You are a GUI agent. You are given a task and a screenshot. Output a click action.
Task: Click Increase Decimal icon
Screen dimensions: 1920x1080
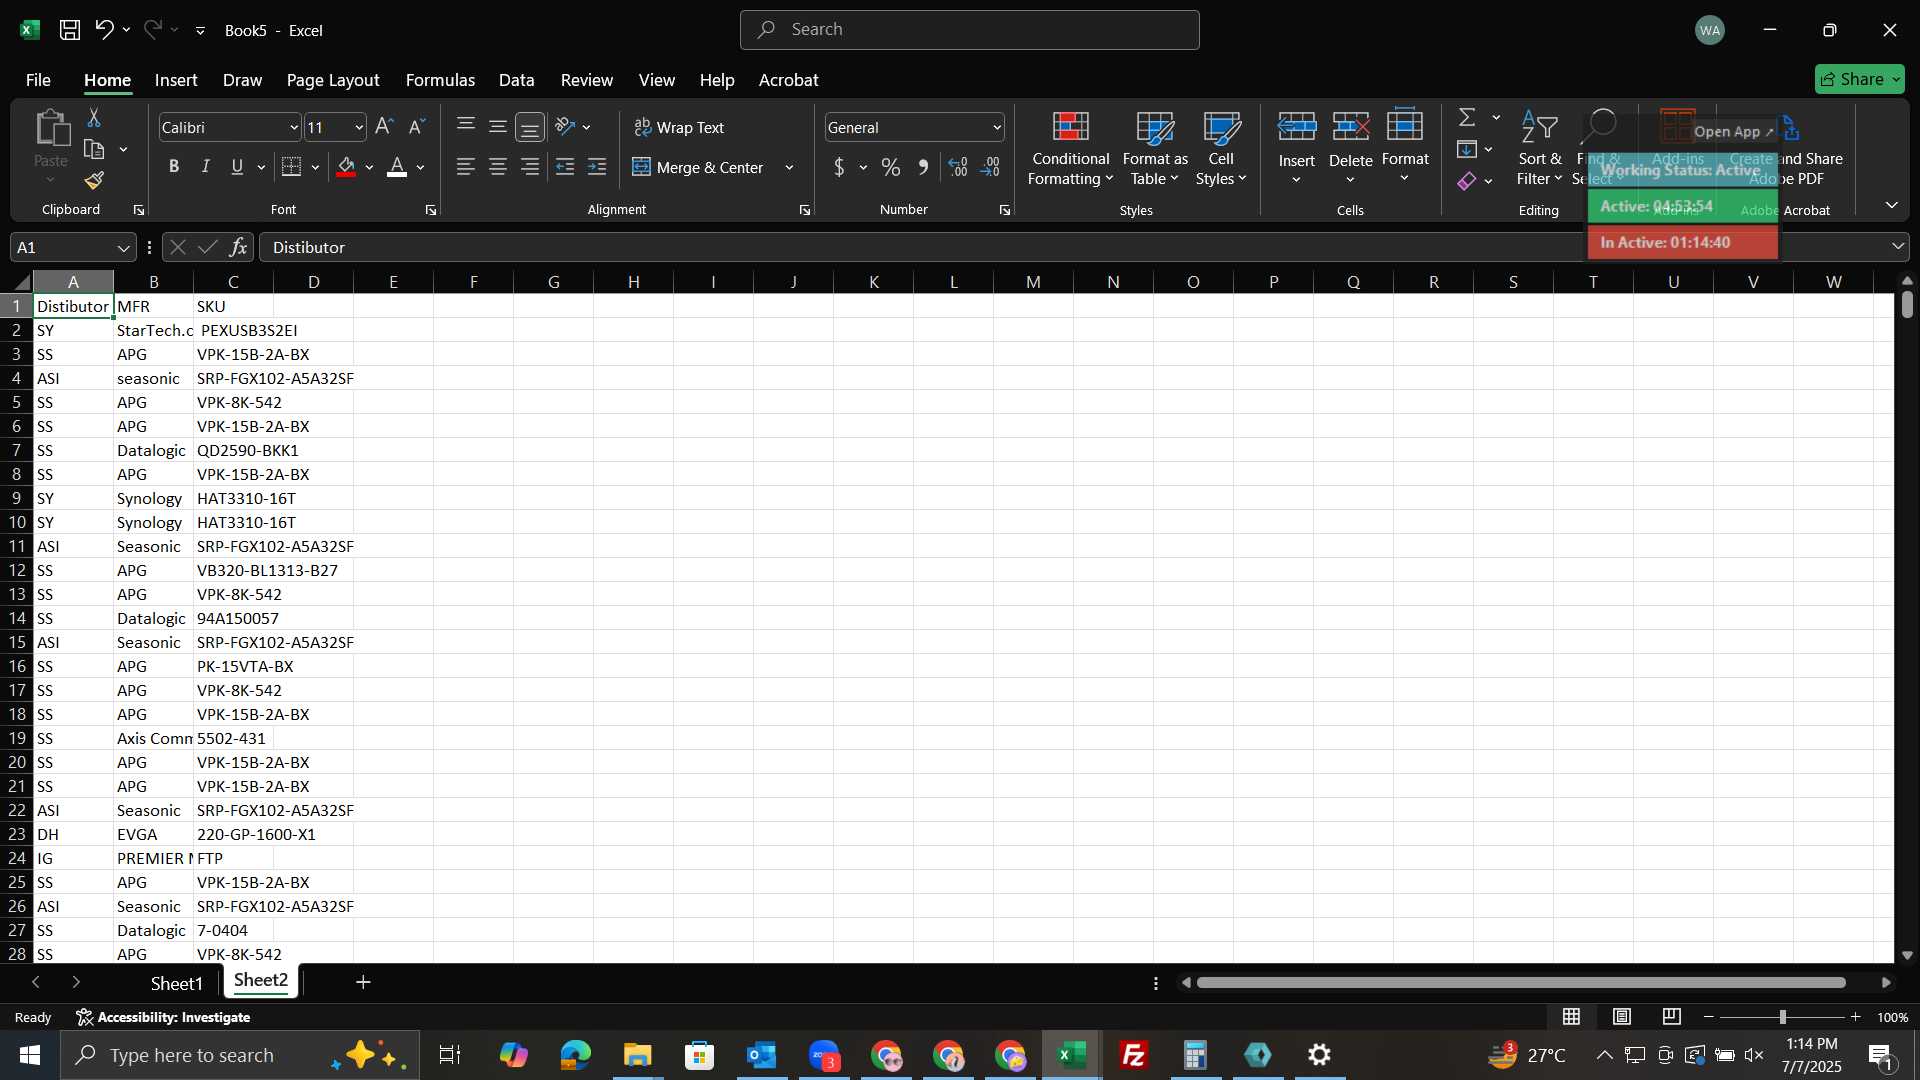(958, 167)
